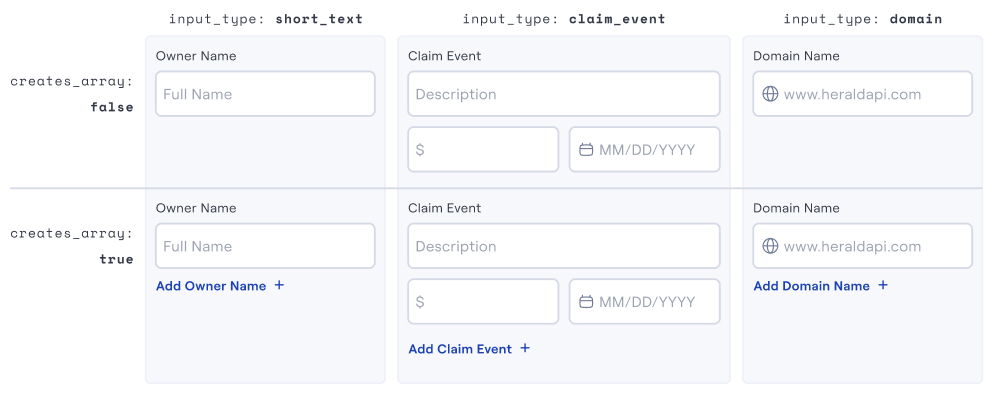Click the plus icon beside Add Claim Event
Viewport: 1000px width, 394px height.
(x=525, y=348)
